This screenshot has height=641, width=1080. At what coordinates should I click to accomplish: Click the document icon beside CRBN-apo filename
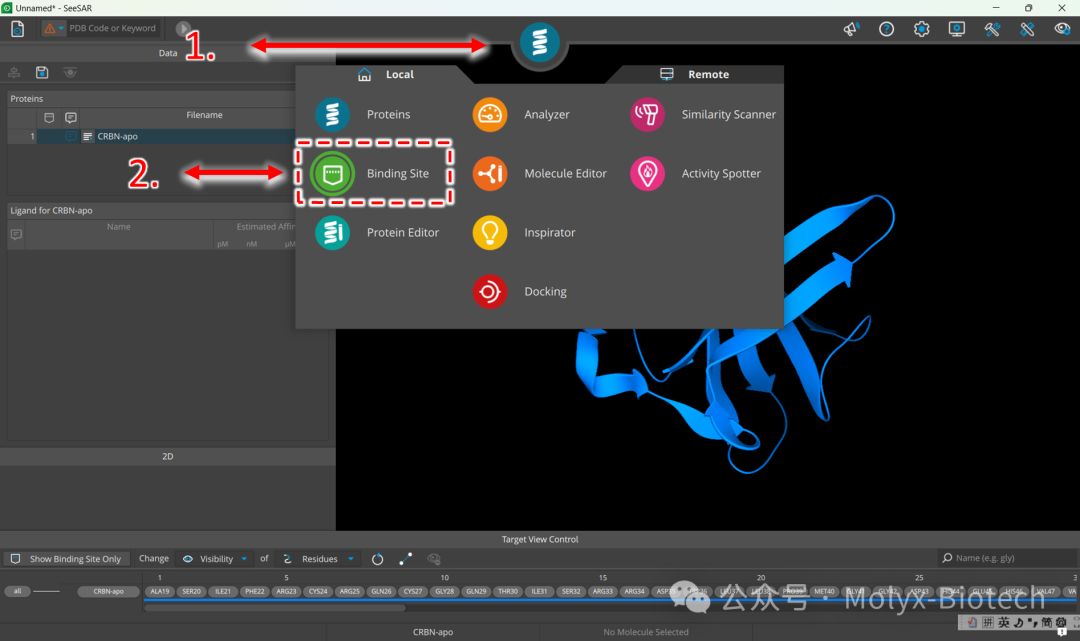(x=87, y=136)
